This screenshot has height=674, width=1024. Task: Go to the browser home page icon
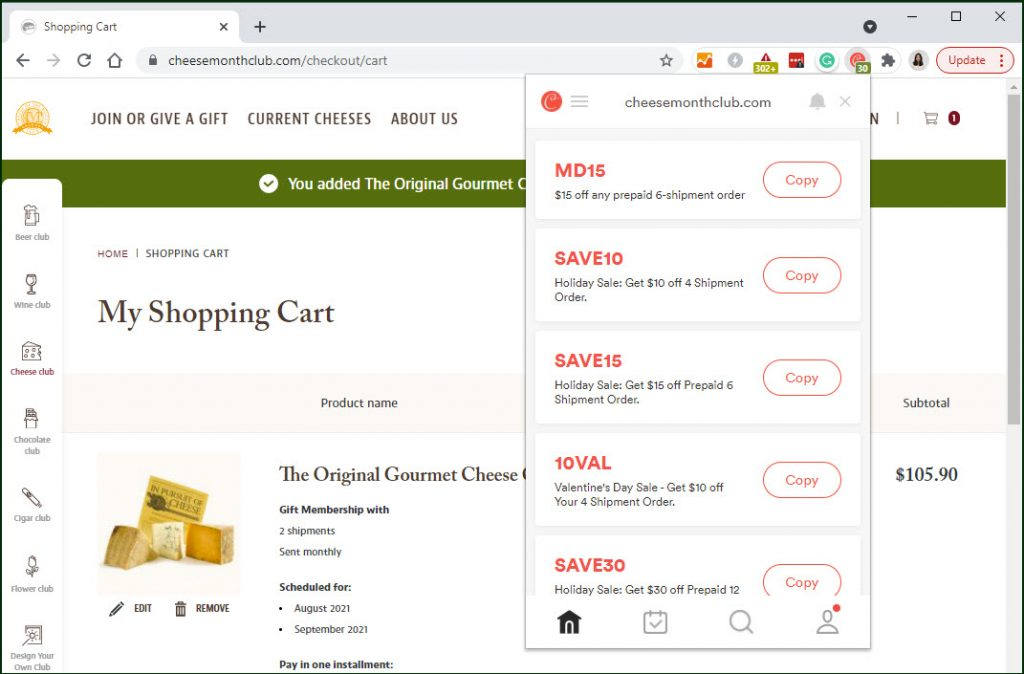coord(115,61)
